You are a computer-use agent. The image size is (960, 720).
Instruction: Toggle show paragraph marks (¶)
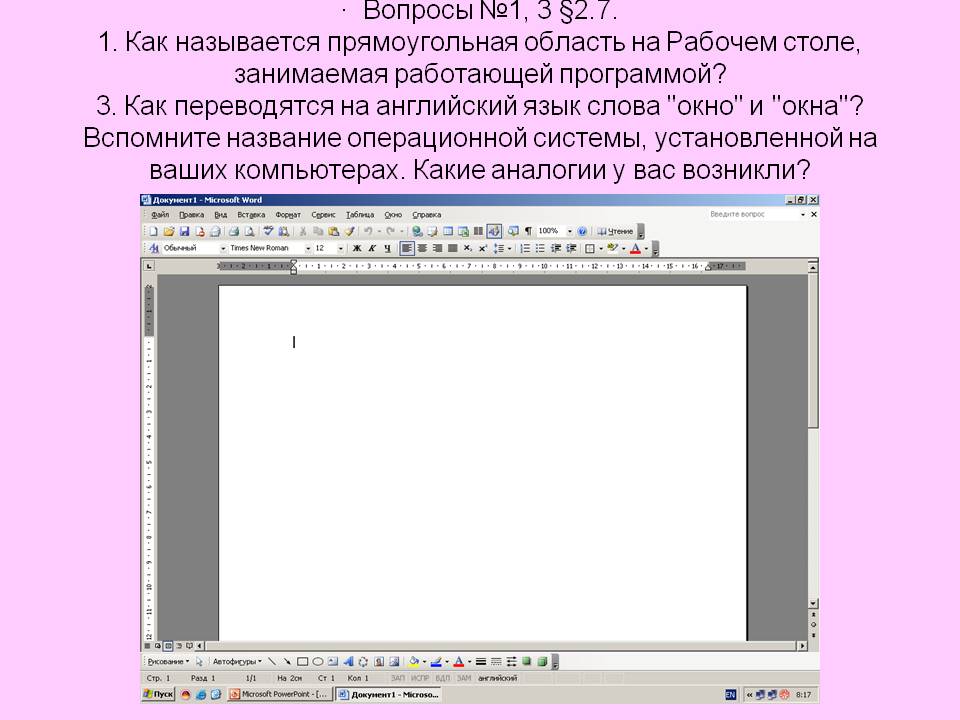(528, 231)
